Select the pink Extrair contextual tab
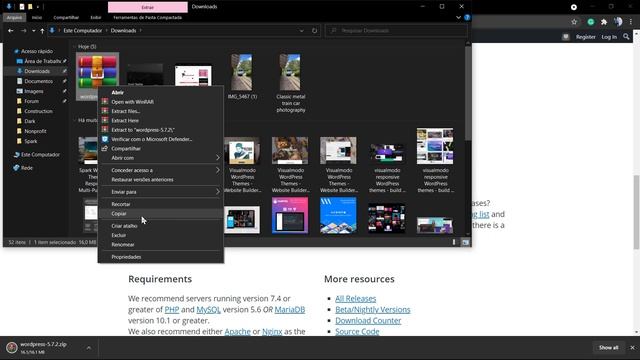640x360 pixels. [147, 7]
